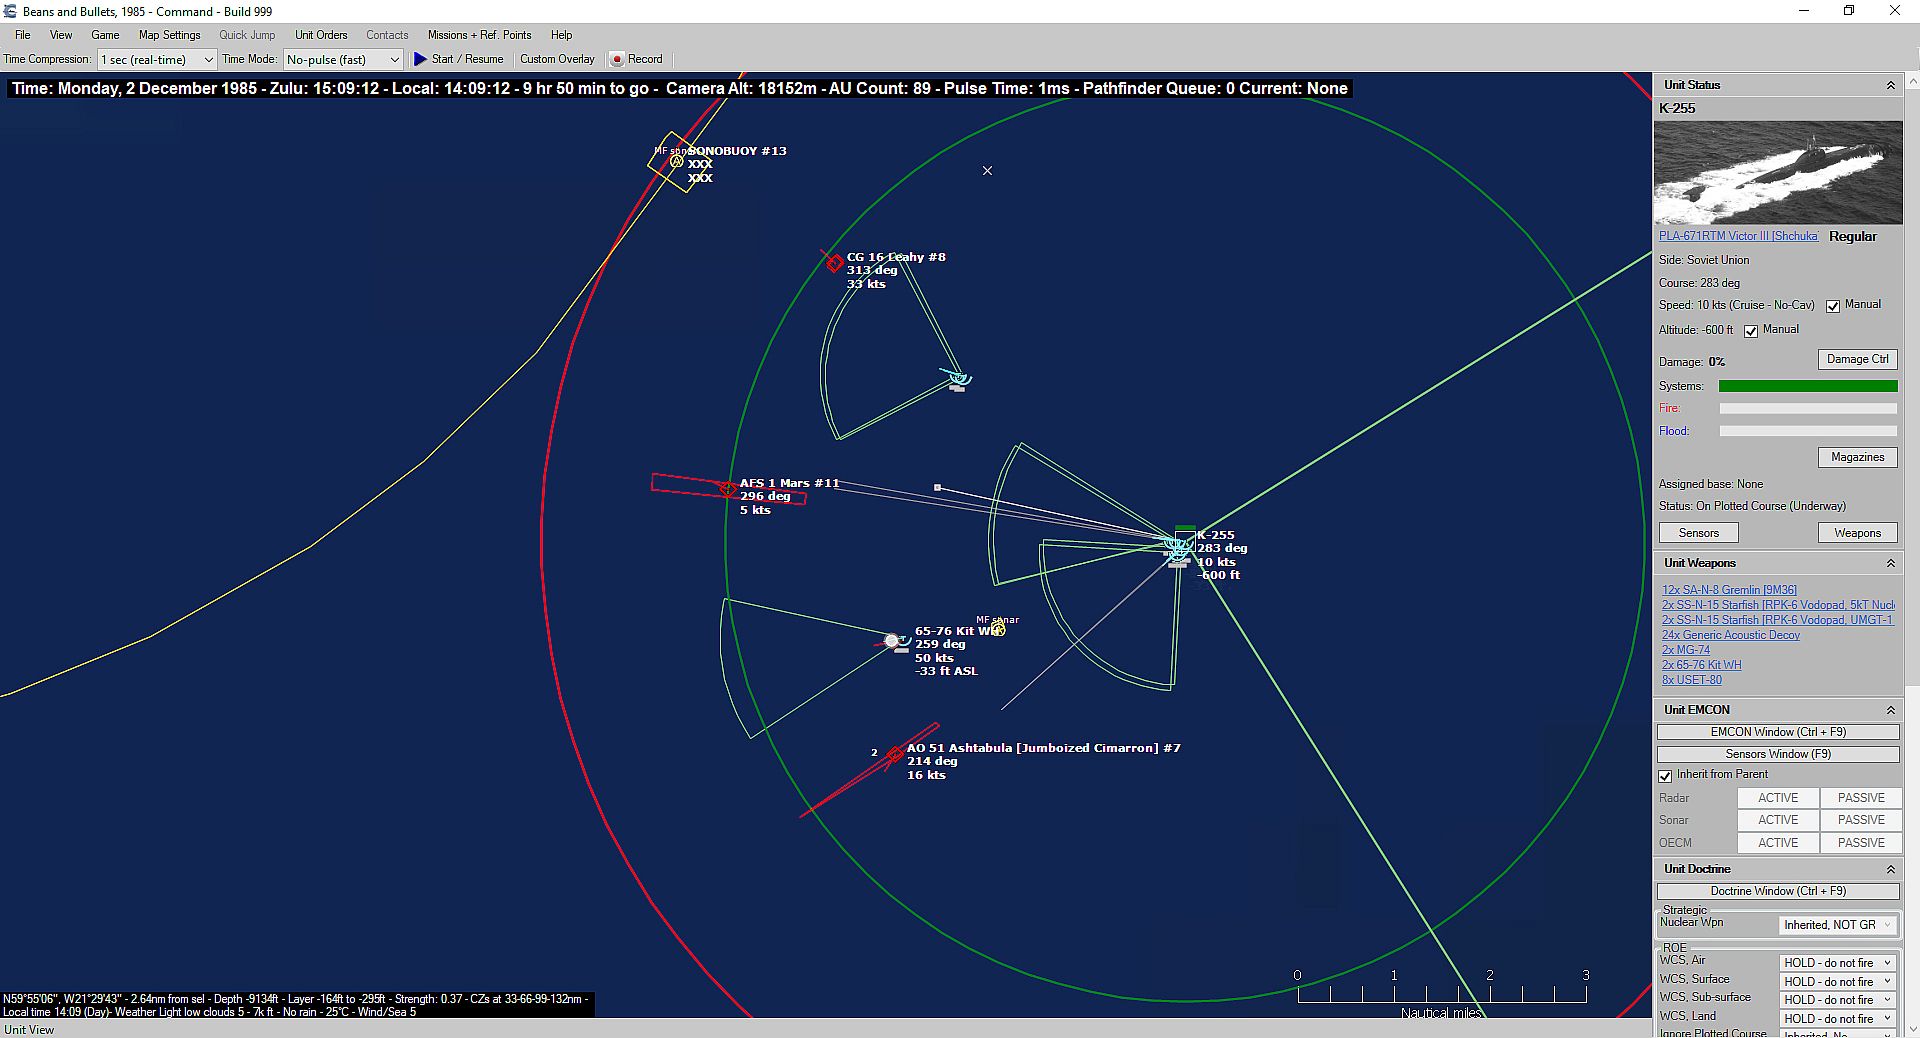Uncheck Inherit from Parent EMCON
The width and height of the screenshot is (1920, 1038).
pos(1665,776)
